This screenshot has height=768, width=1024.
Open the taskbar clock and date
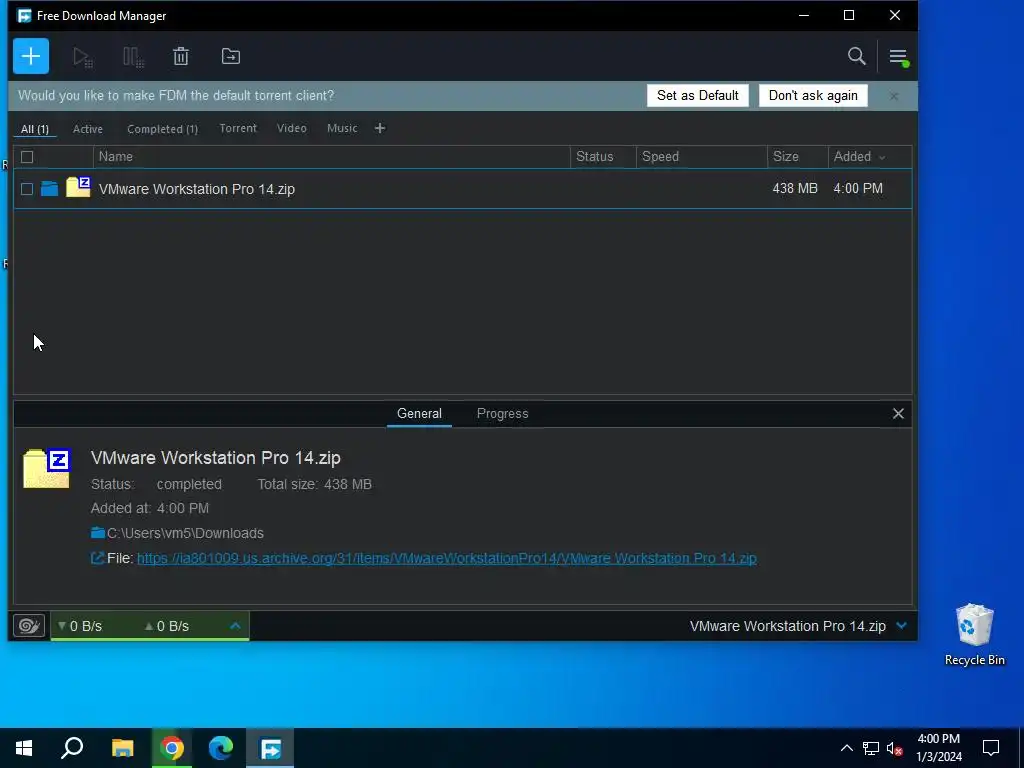point(938,748)
